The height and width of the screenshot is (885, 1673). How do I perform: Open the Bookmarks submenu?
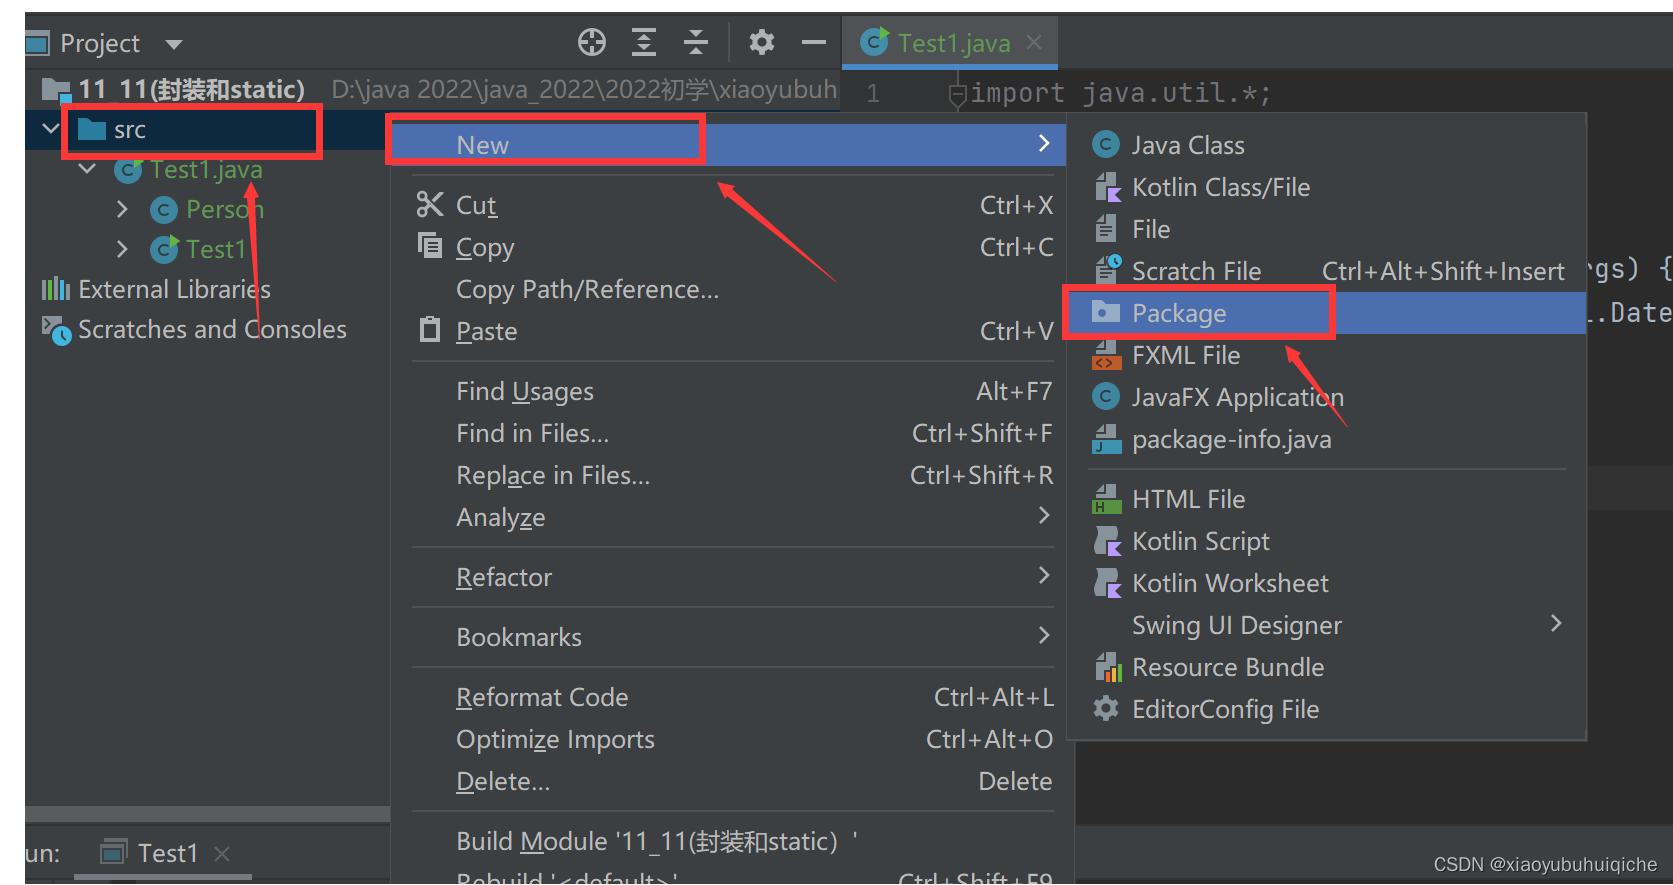(732, 637)
